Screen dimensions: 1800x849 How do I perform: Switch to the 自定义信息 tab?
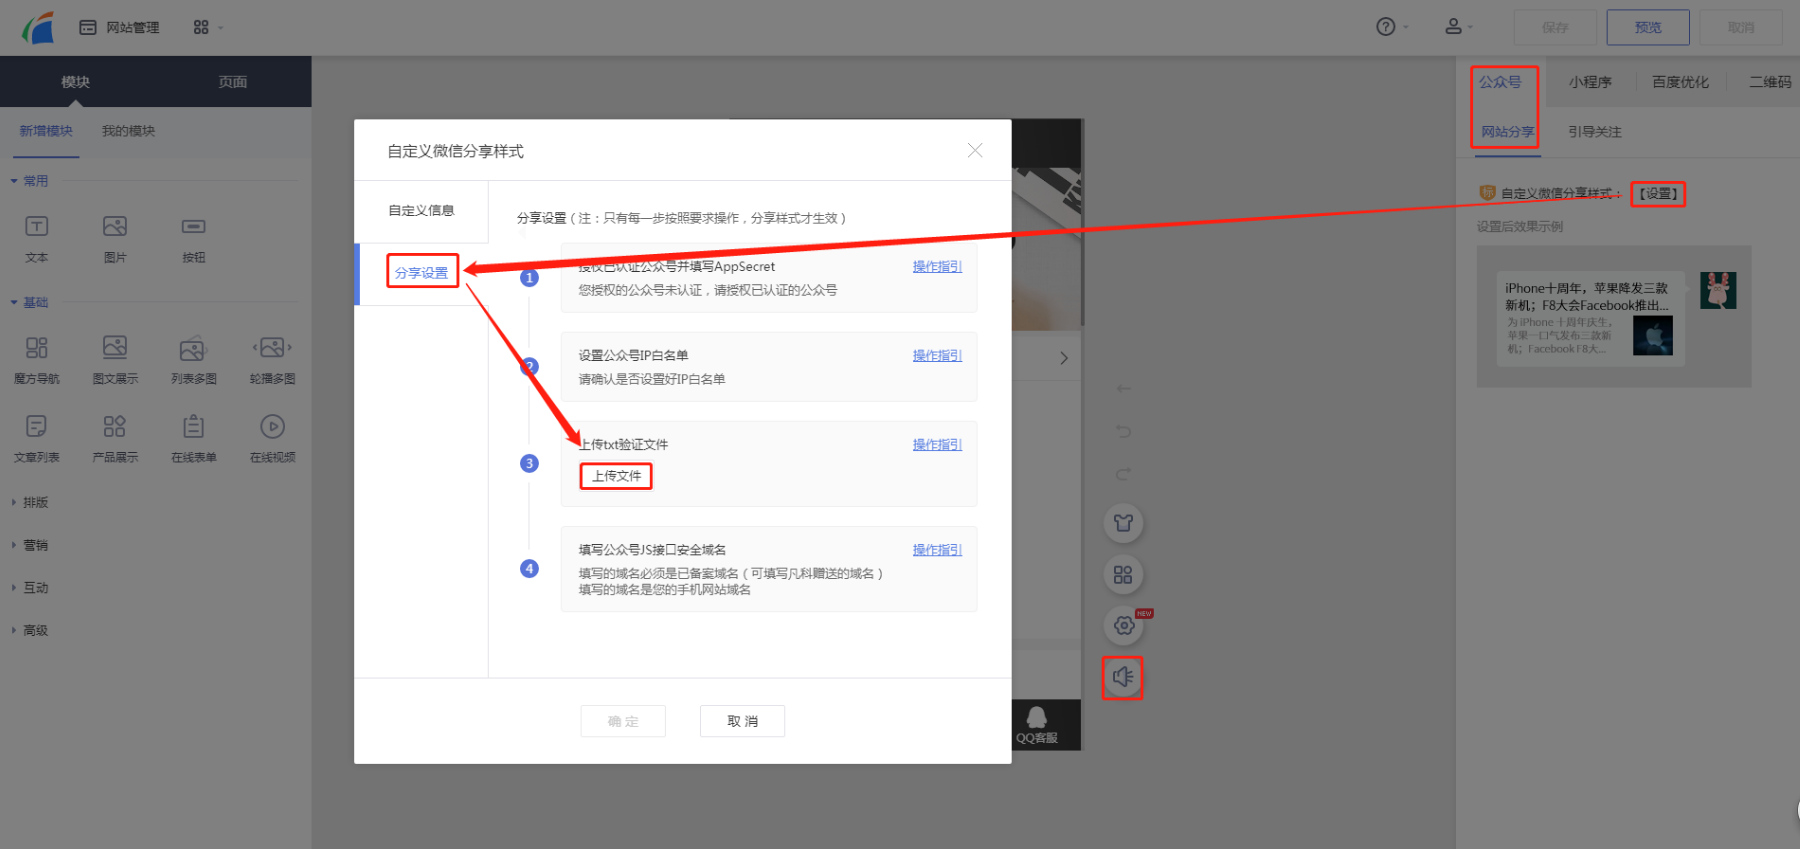[x=421, y=211]
